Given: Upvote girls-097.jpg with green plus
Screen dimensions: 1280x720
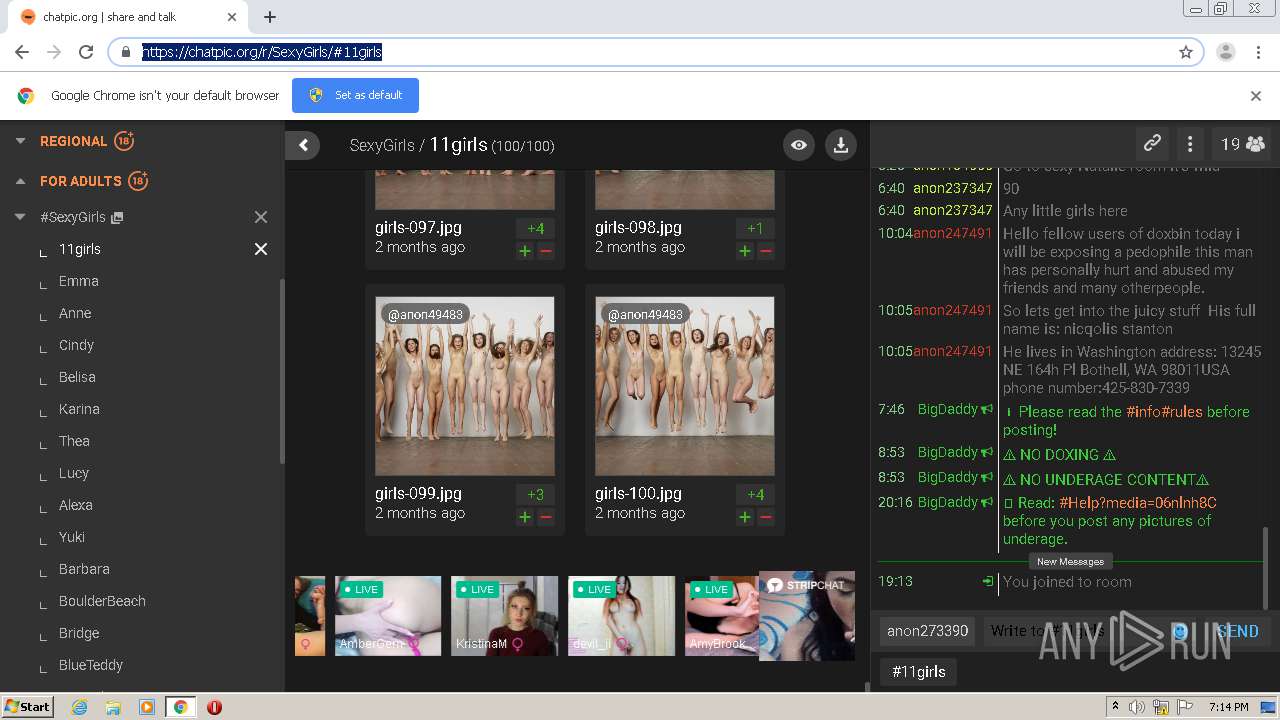Looking at the screenshot, I should [x=525, y=251].
